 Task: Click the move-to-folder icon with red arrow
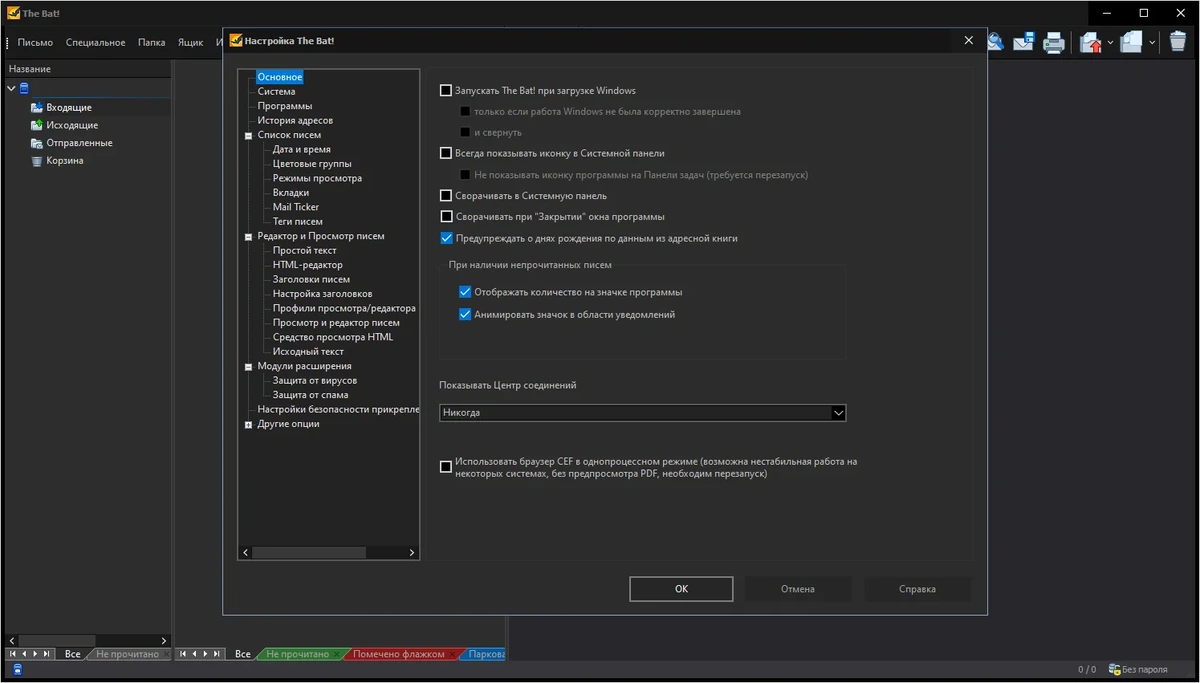1090,42
